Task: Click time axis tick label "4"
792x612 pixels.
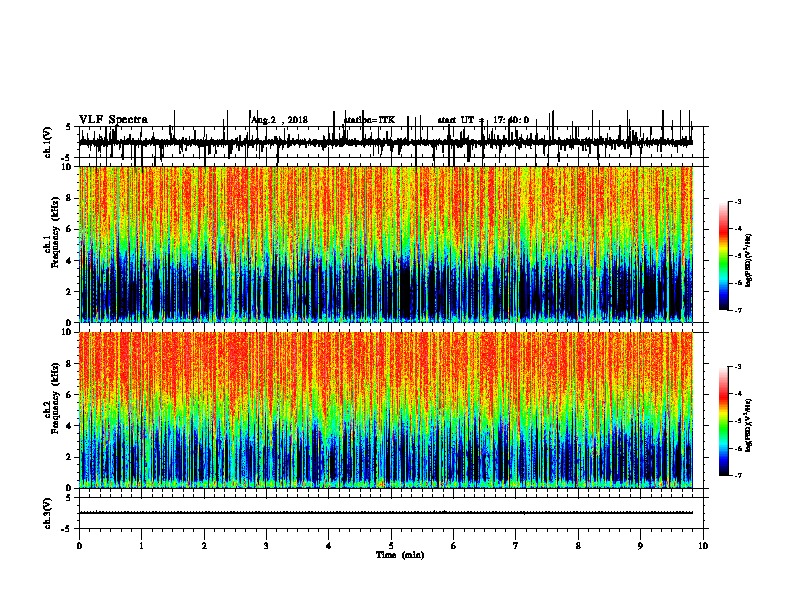Action: click(329, 546)
